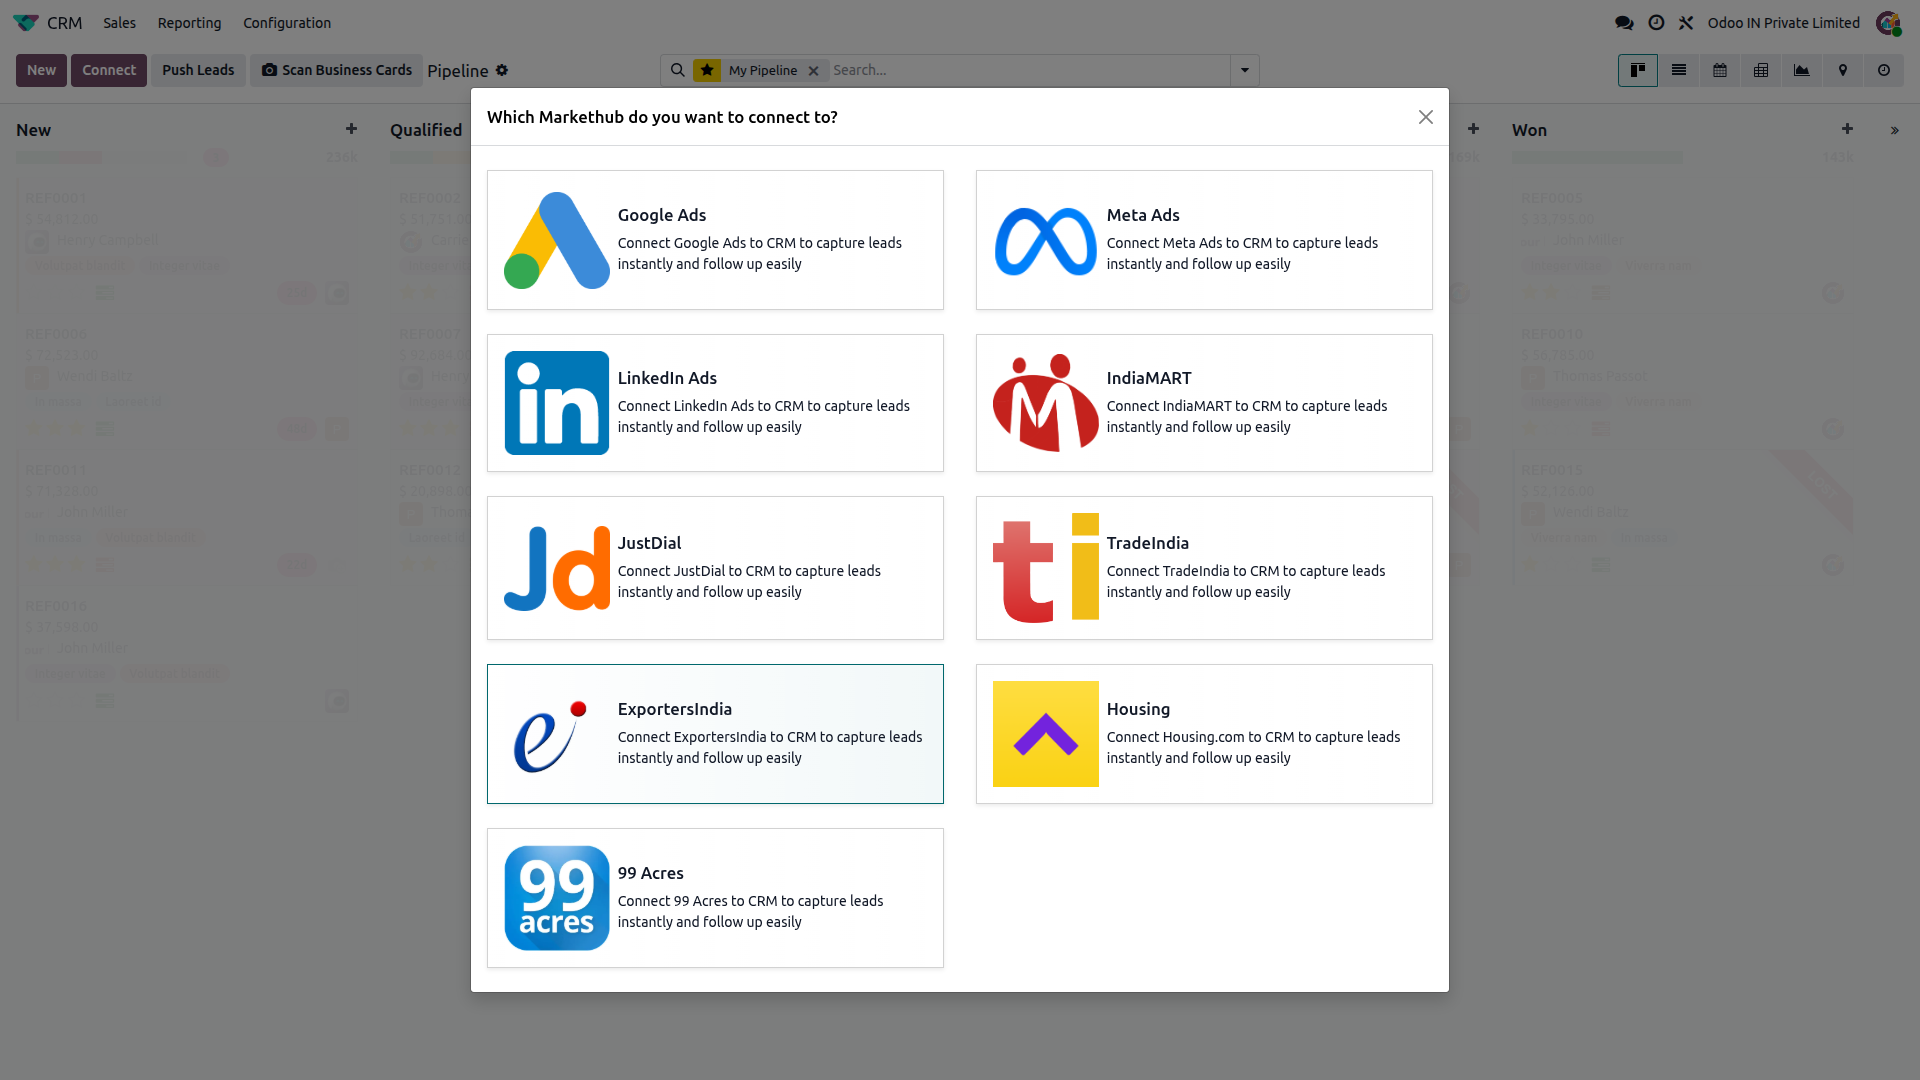Select the ExportersIndia connector card
The height and width of the screenshot is (1080, 1920).
click(715, 734)
